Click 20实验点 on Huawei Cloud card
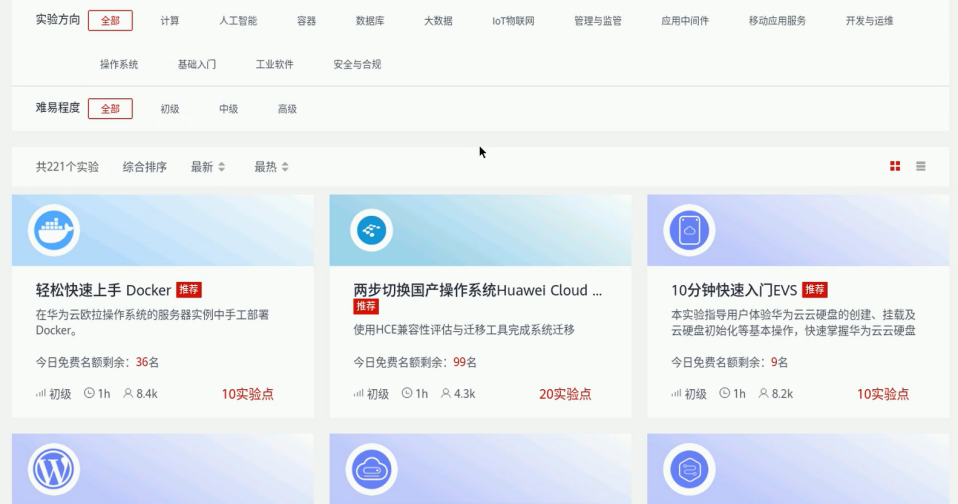The height and width of the screenshot is (504, 958). pos(565,394)
